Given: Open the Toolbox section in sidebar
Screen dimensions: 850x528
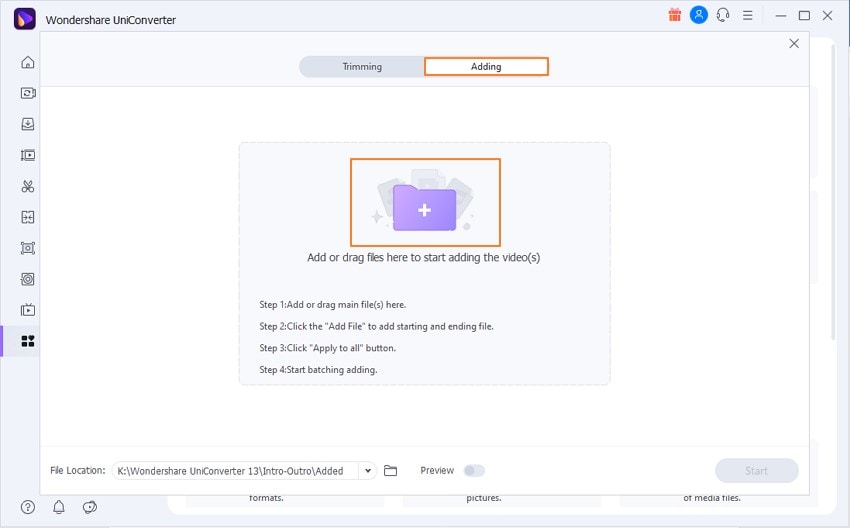Looking at the screenshot, I should [x=28, y=341].
